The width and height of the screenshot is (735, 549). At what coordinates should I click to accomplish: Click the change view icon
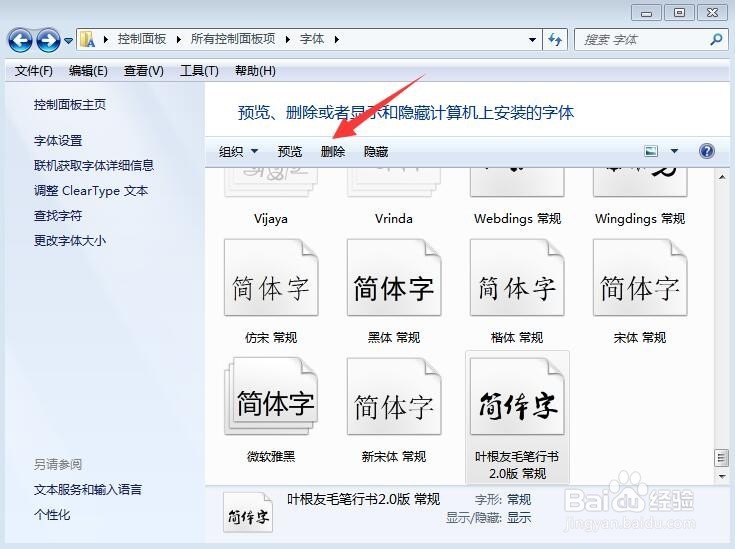(651, 151)
